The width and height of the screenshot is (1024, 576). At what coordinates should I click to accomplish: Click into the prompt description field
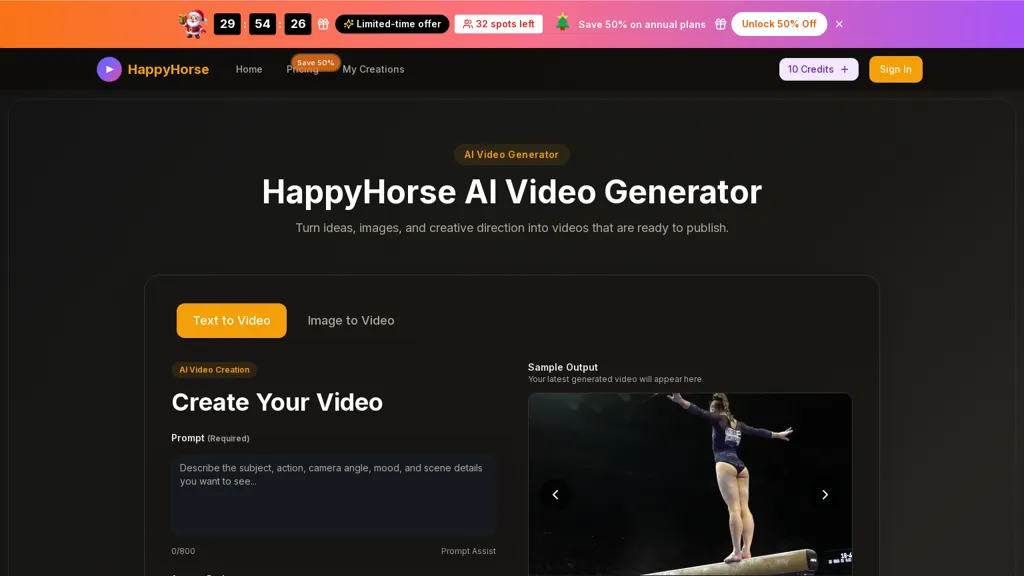coord(334,495)
